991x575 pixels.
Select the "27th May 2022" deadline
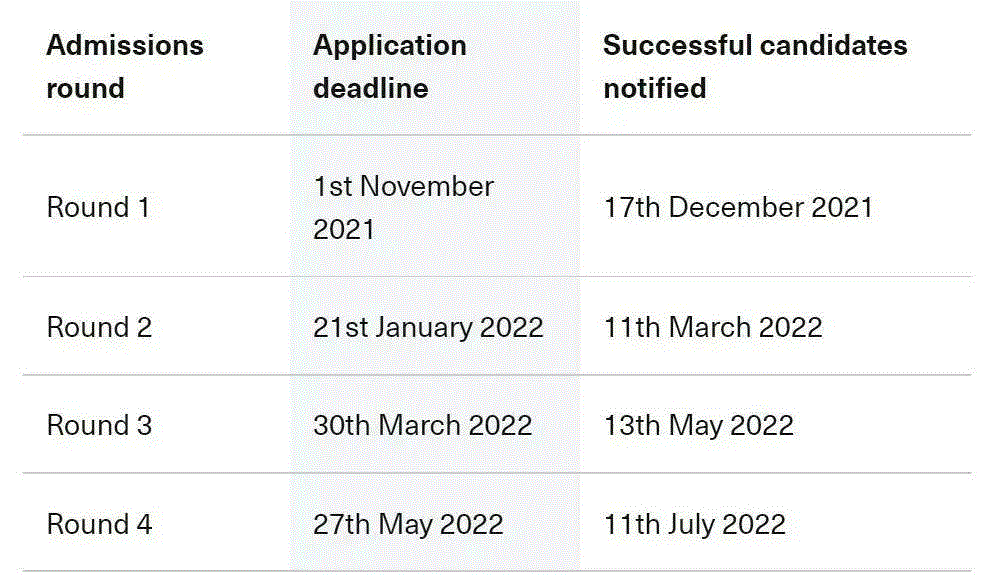click(408, 524)
